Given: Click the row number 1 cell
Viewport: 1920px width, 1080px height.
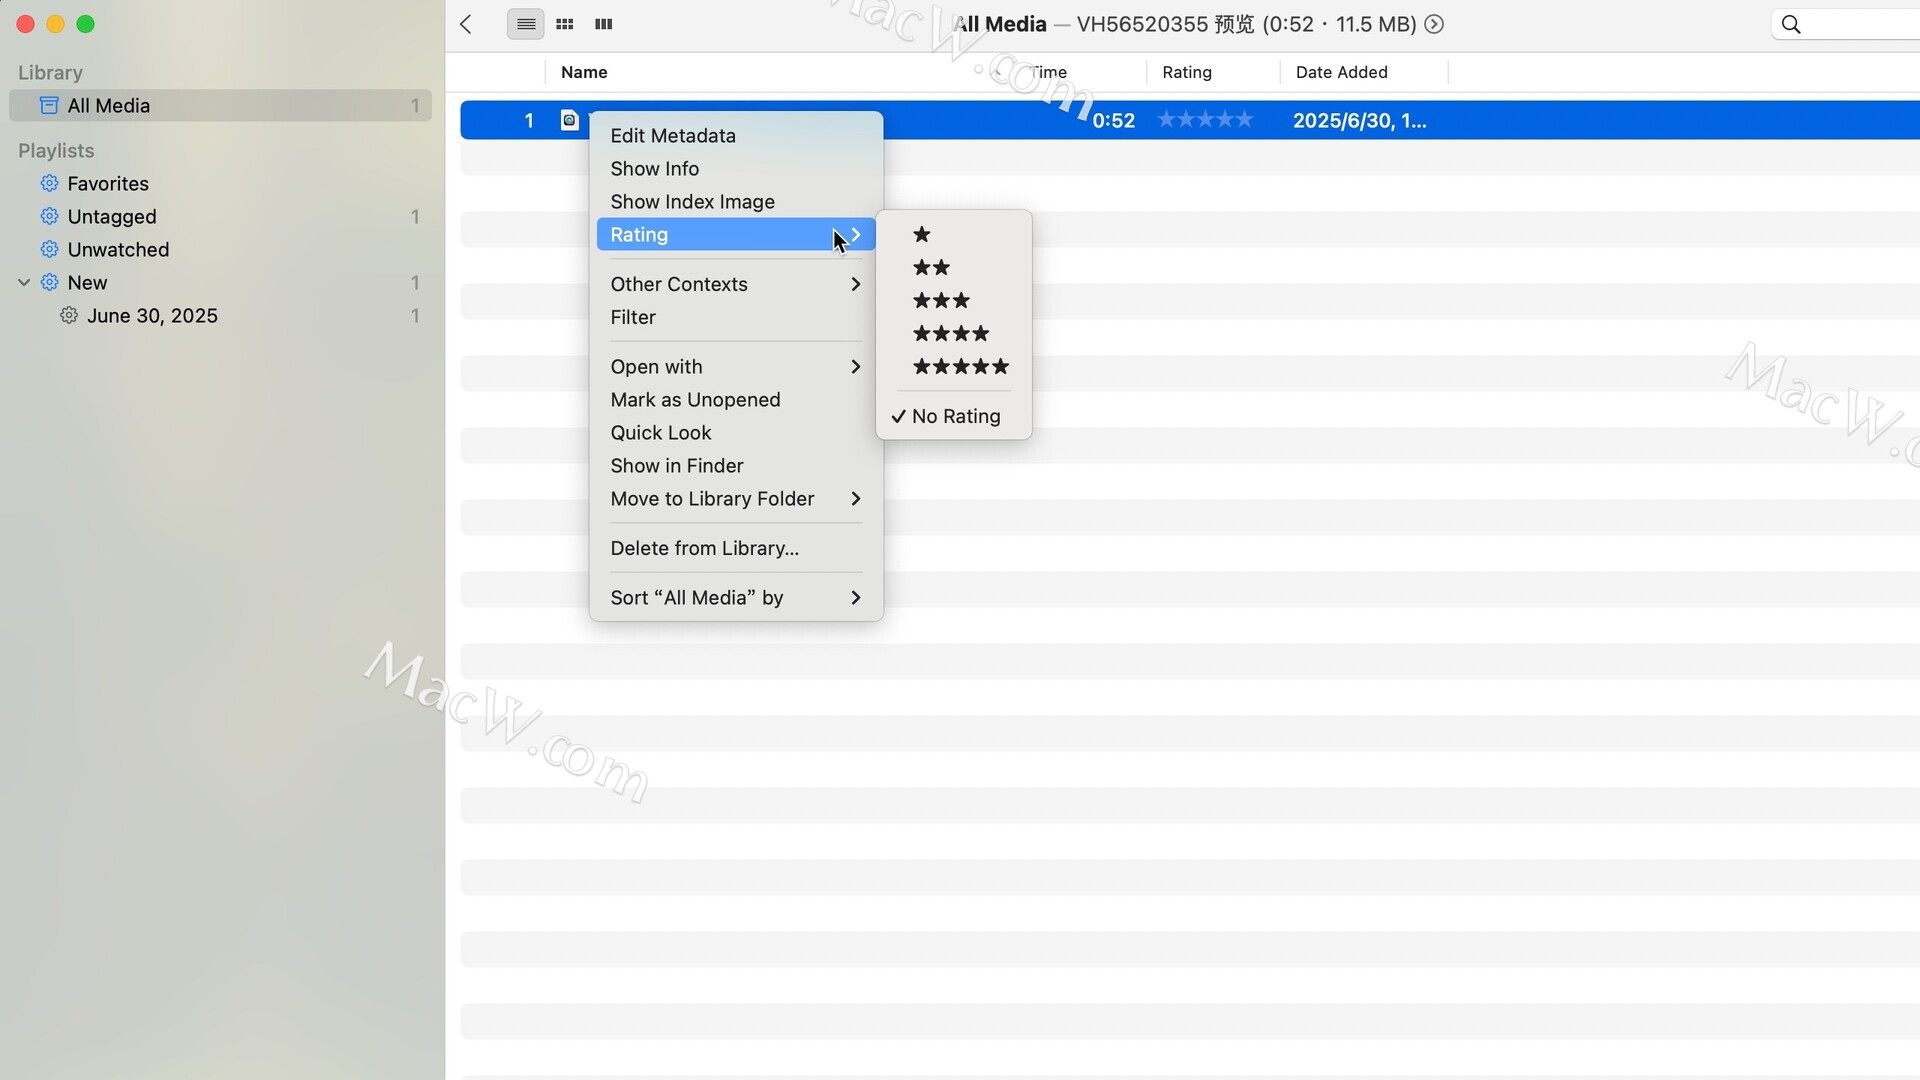Looking at the screenshot, I should pyautogui.click(x=529, y=120).
